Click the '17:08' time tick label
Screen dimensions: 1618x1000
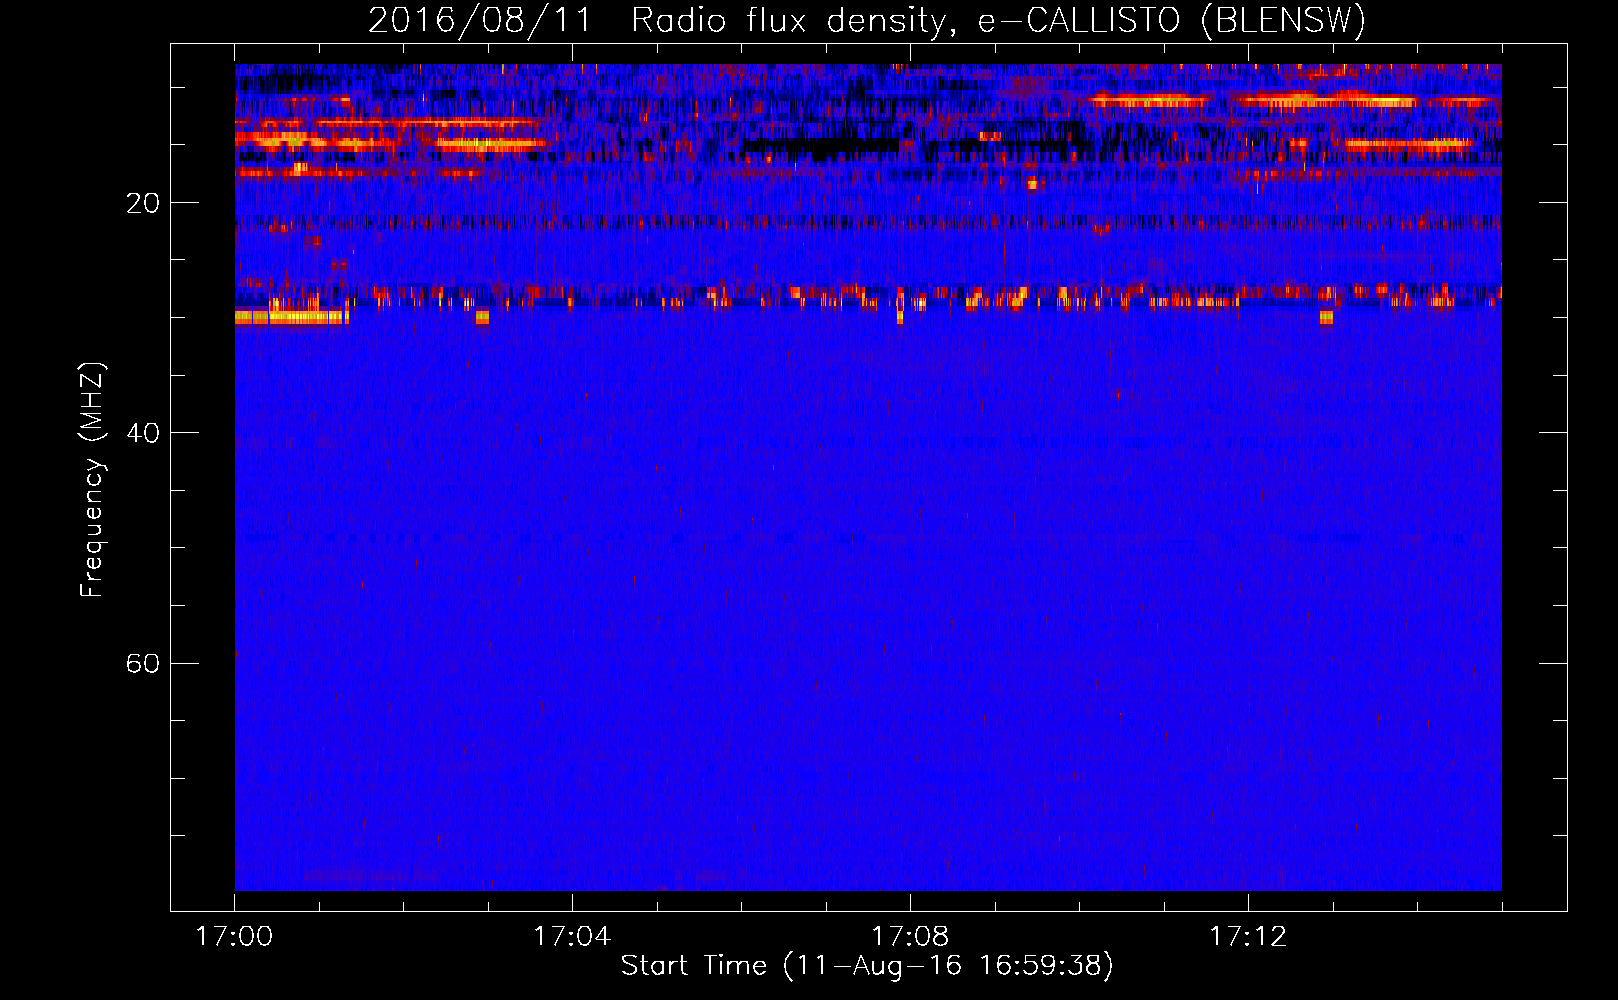coord(910,937)
